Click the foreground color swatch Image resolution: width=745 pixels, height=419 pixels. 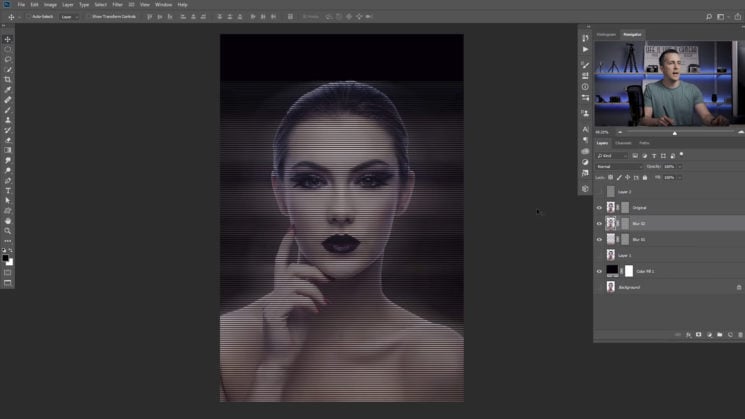6,258
